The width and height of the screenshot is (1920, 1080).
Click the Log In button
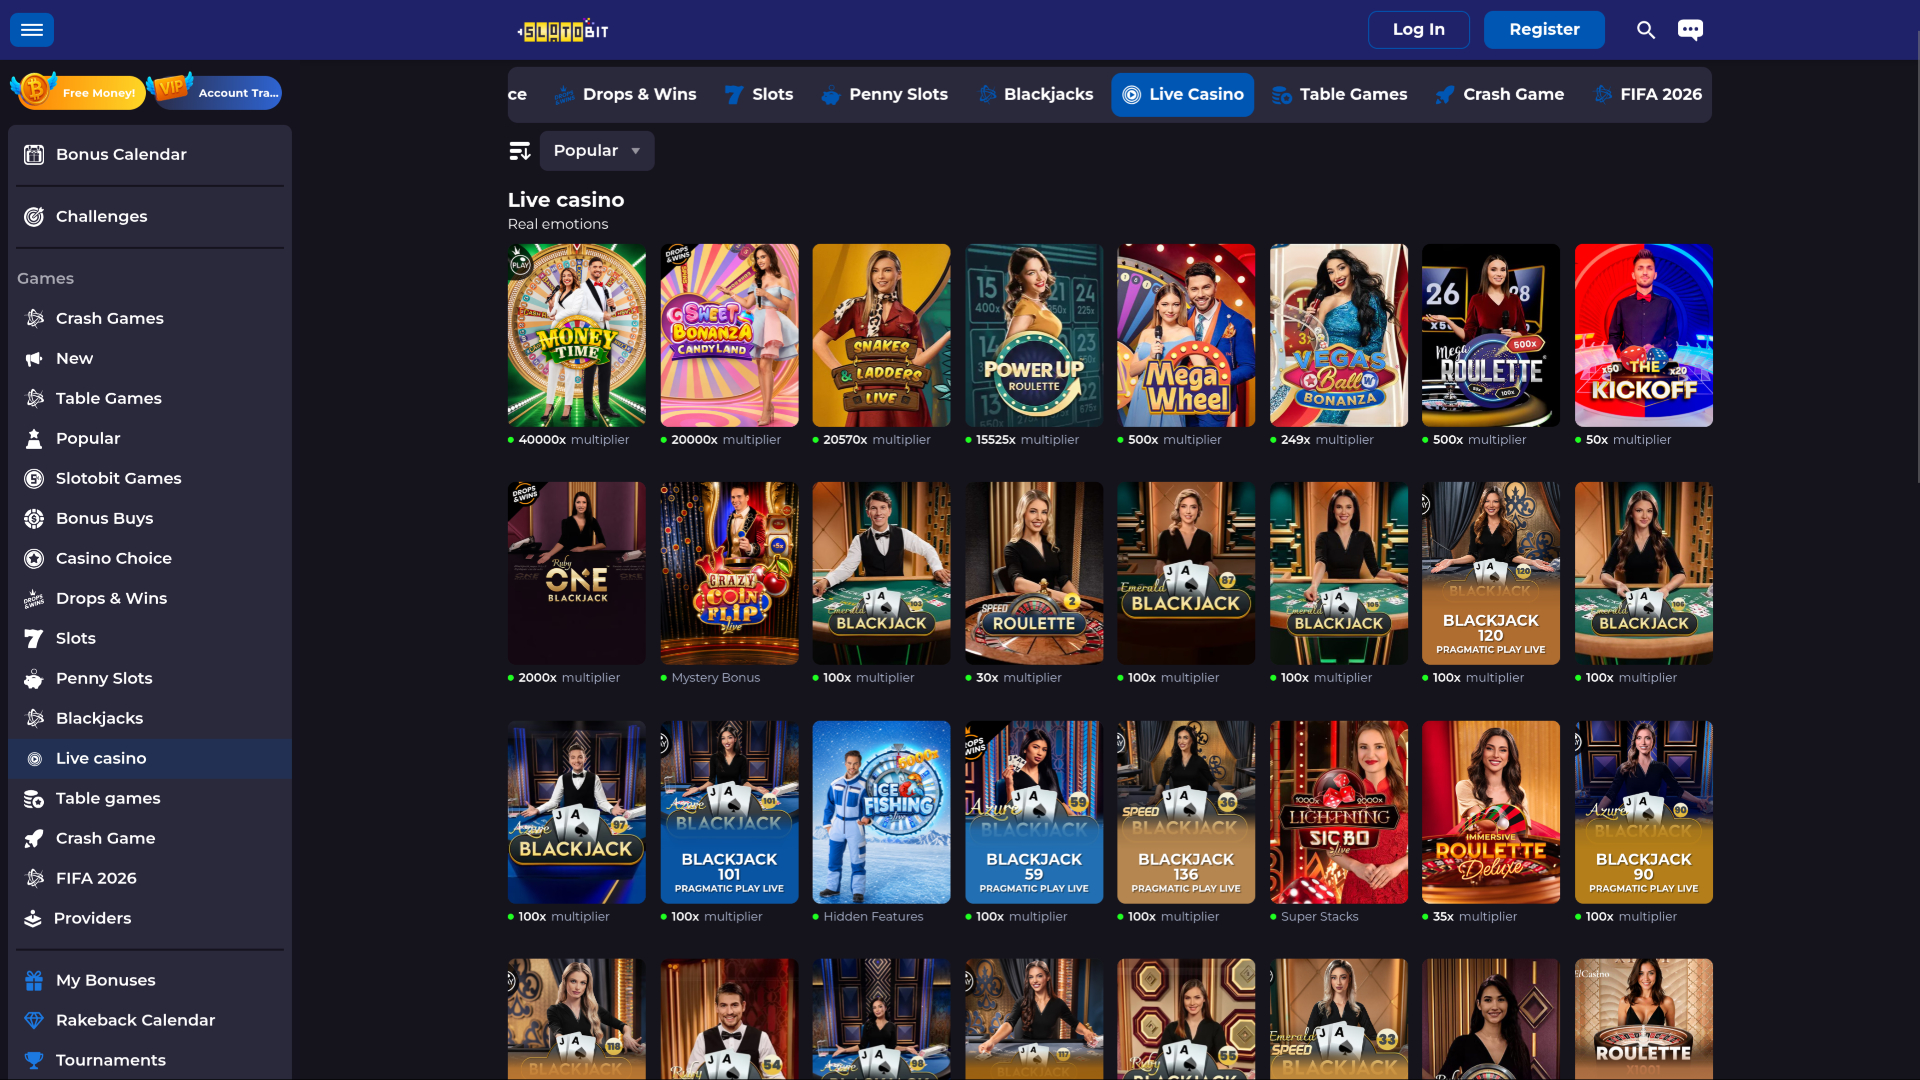pyautogui.click(x=1418, y=30)
